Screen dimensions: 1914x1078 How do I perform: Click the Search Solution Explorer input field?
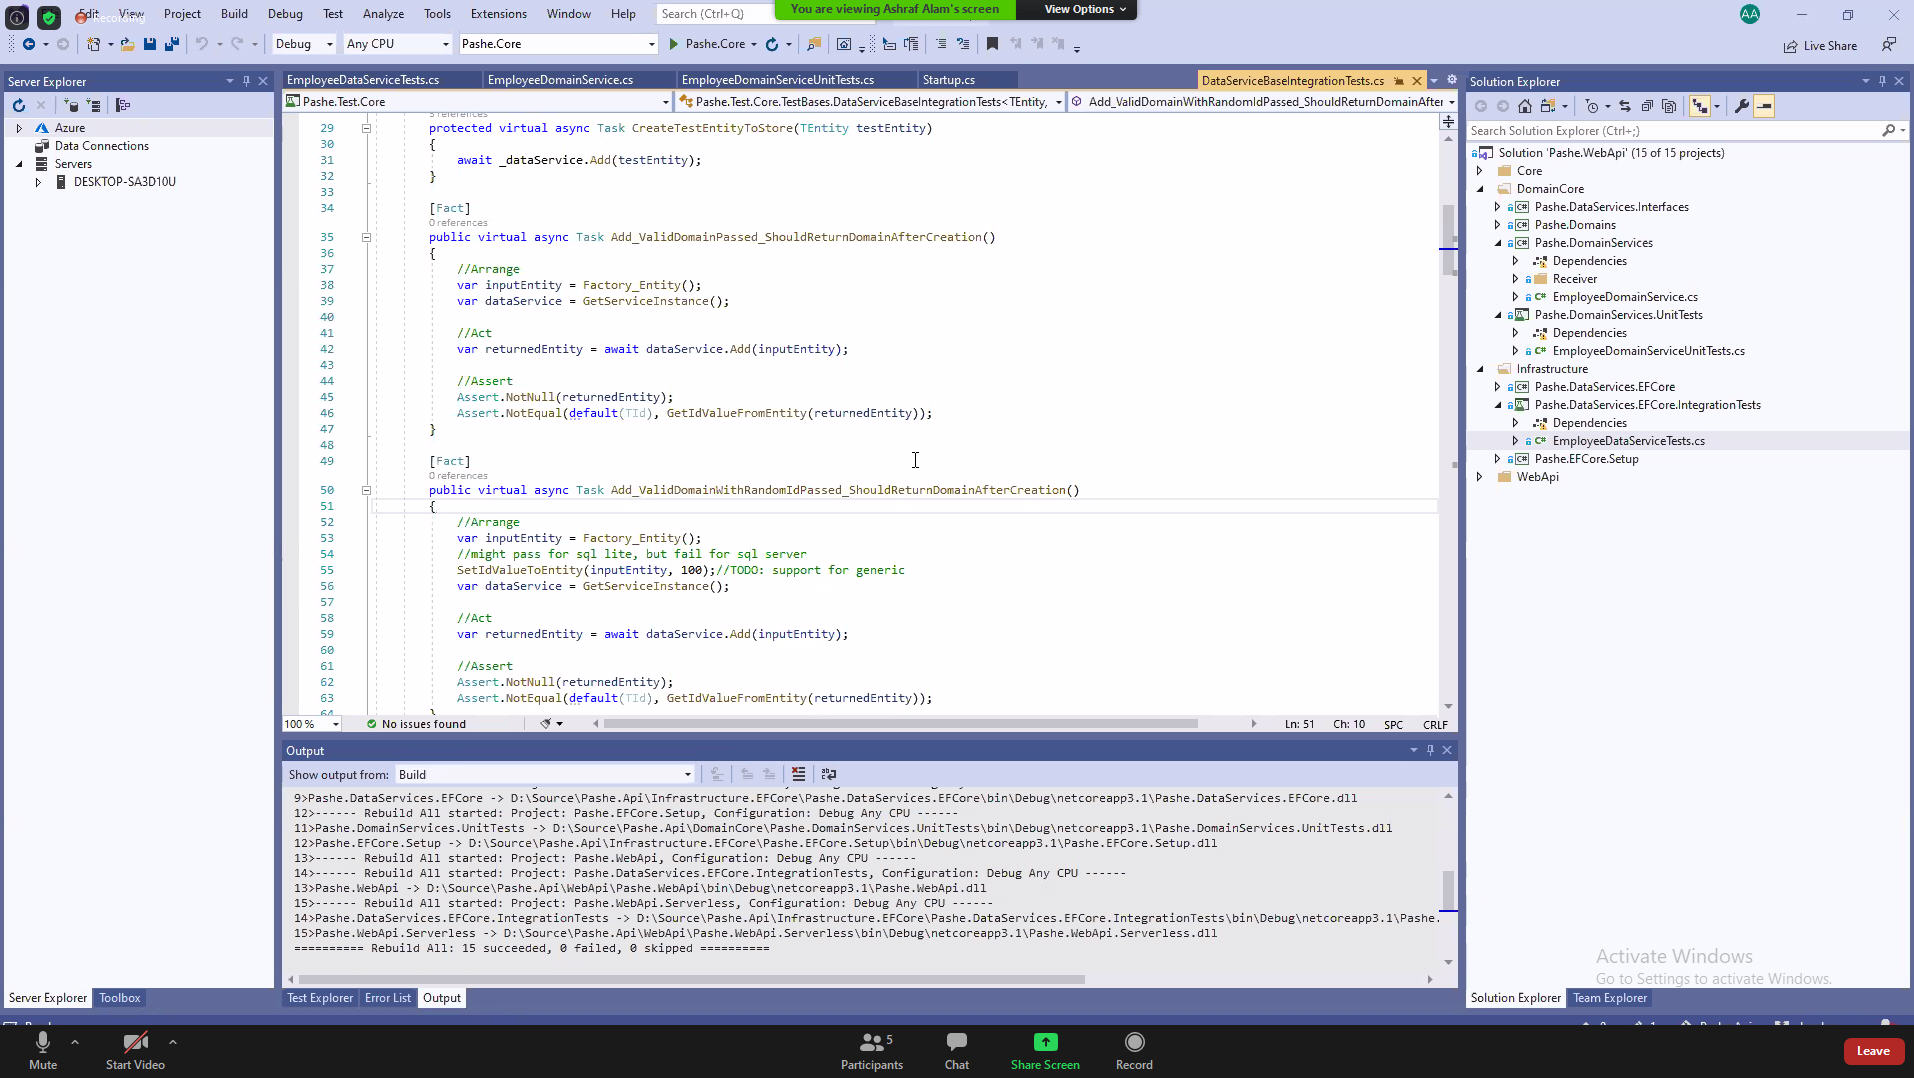point(1675,131)
